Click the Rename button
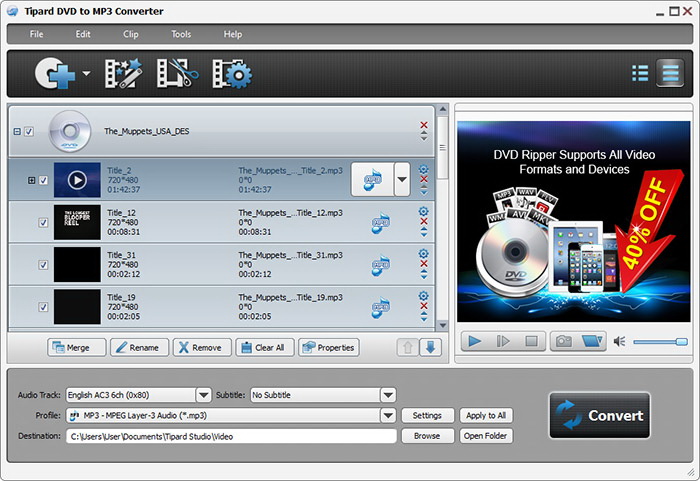 point(139,347)
